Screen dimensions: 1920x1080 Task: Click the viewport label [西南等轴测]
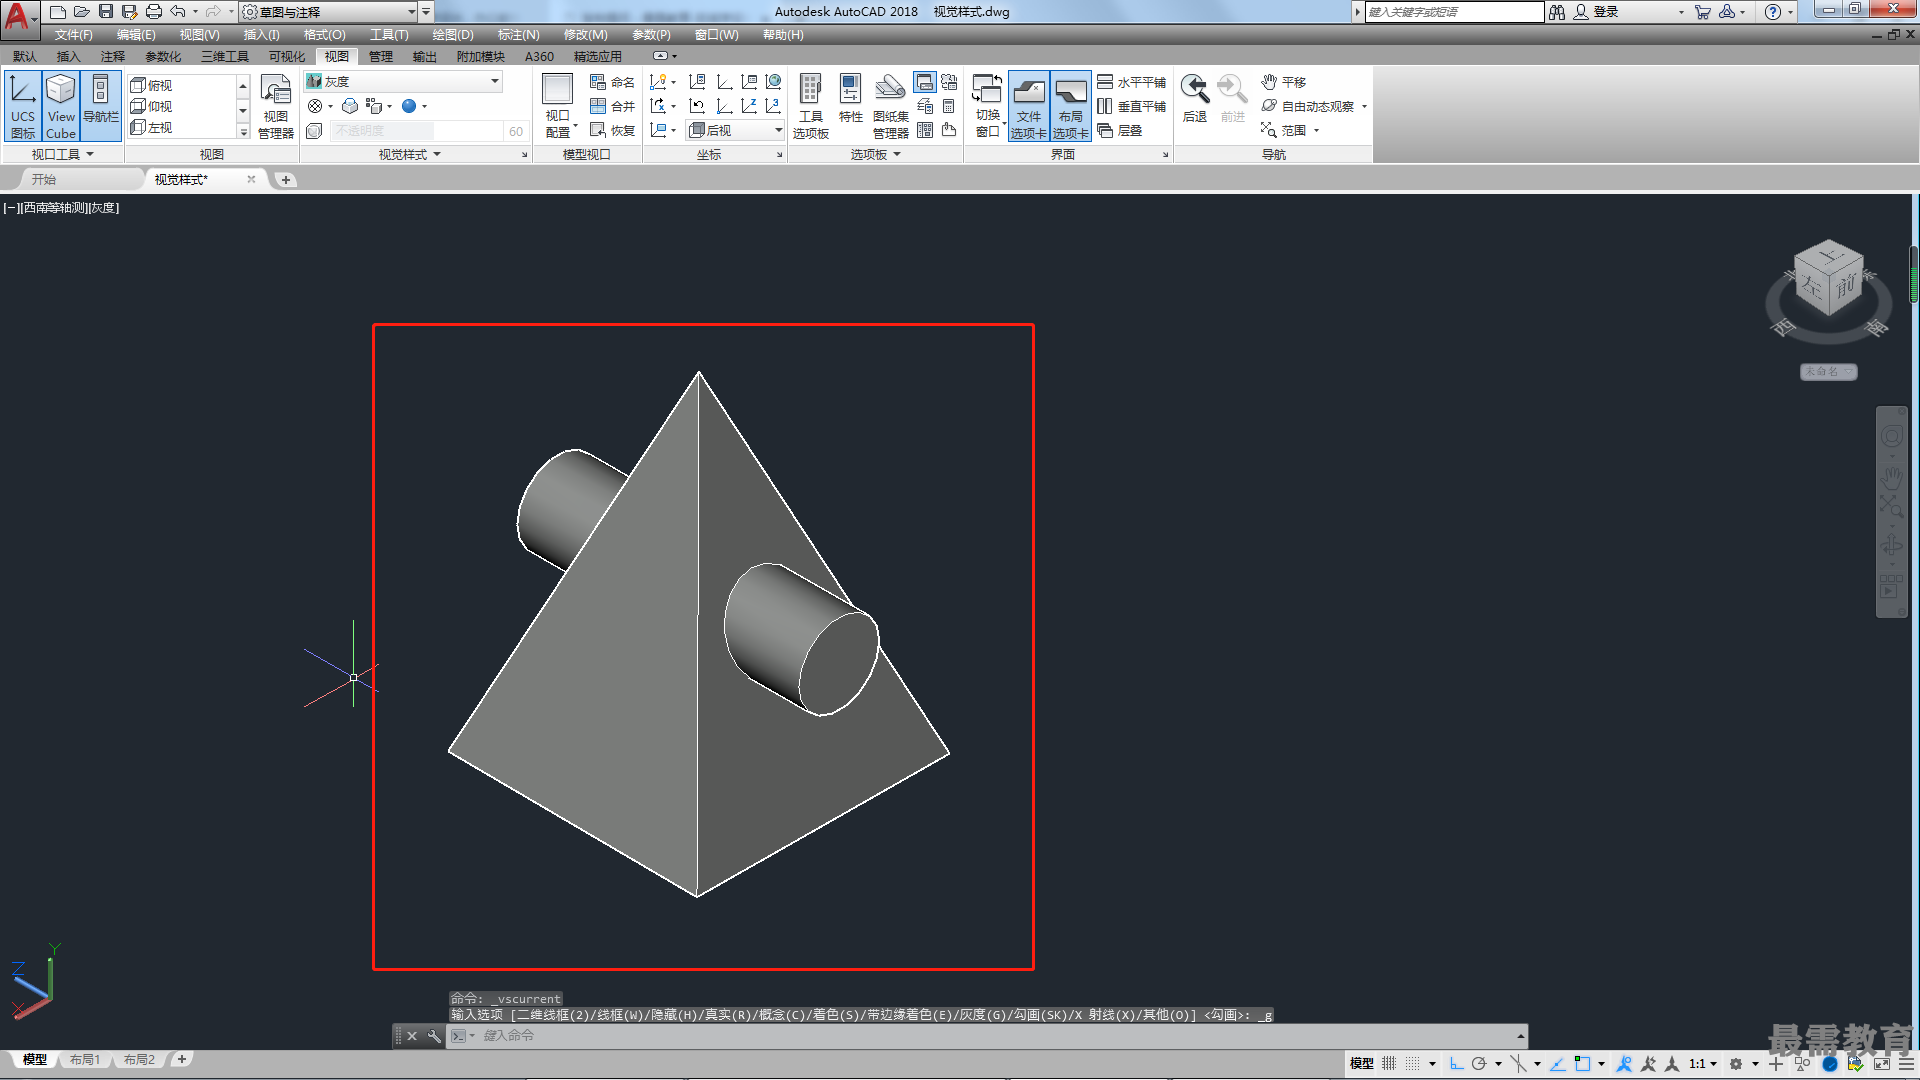point(53,208)
